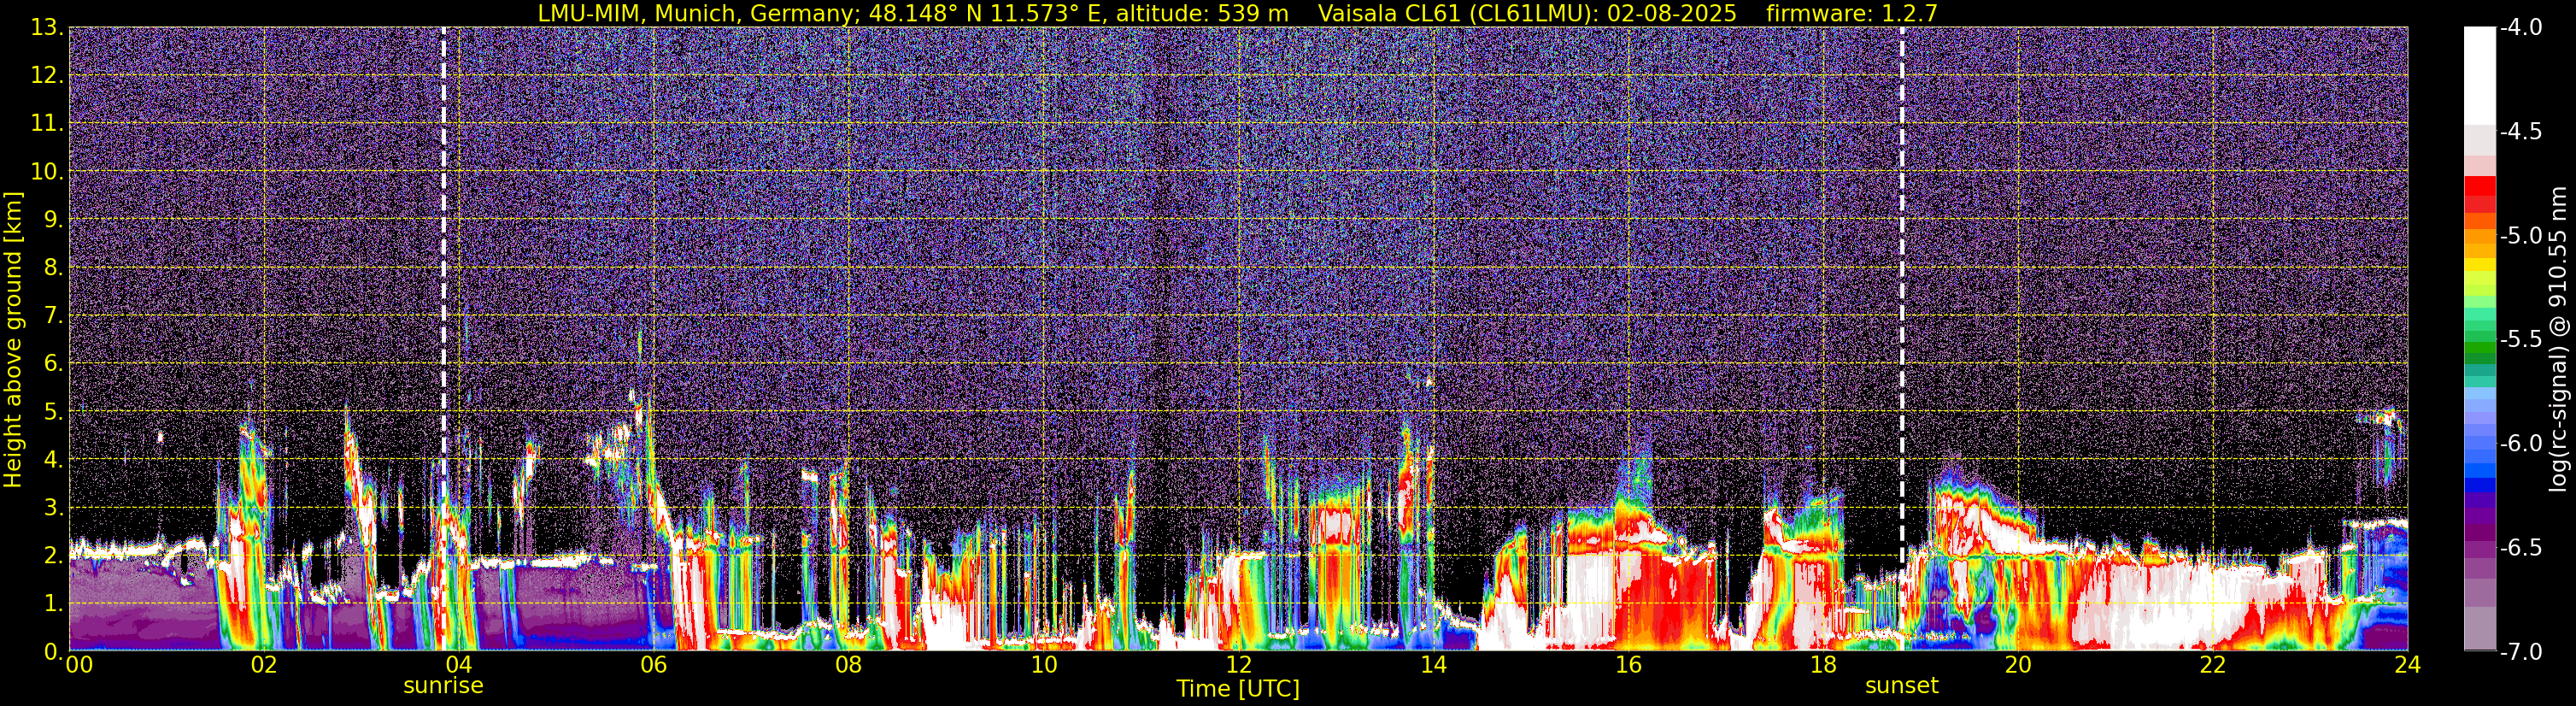2576x706 pixels.
Task: Click the height axis label "5."
Action: point(54,412)
